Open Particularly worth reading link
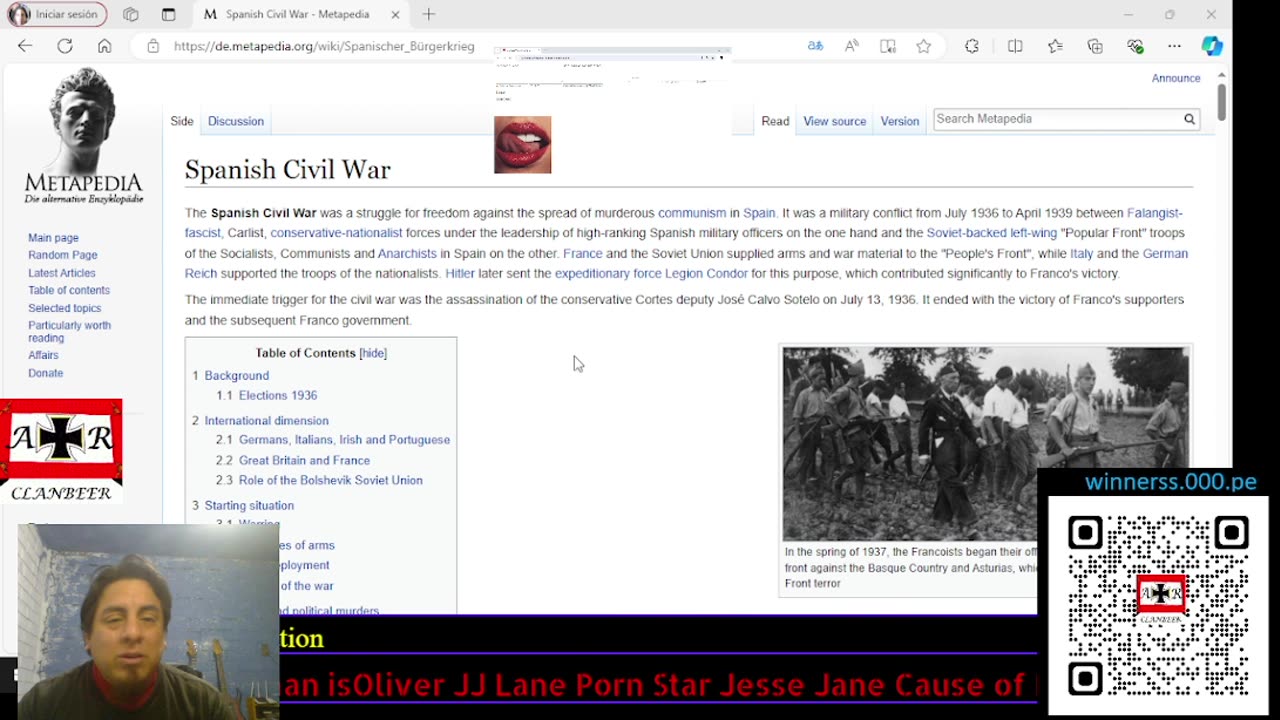Image resolution: width=1280 pixels, height=720 pixels. (x=70, y=331)
